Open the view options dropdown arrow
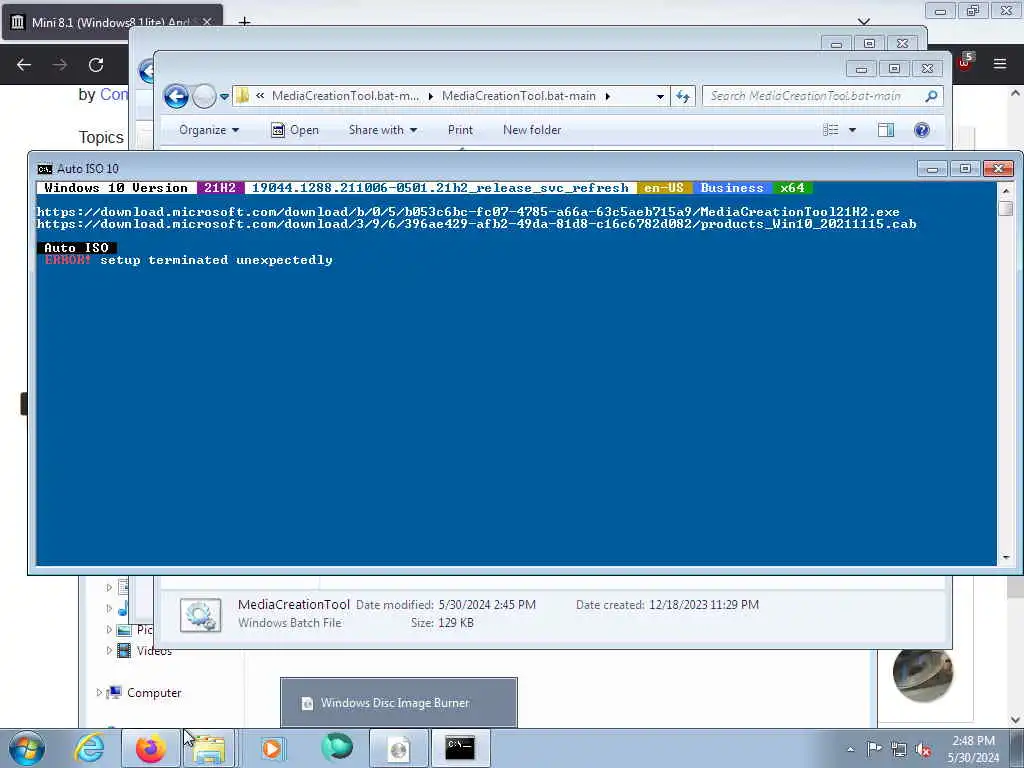This screenshot has width=1024, height=768. point(852,130)
